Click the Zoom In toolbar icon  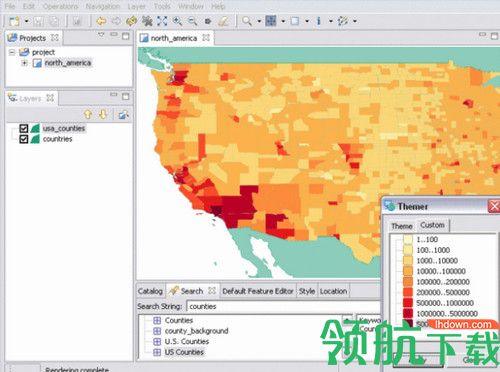point(177,21)
